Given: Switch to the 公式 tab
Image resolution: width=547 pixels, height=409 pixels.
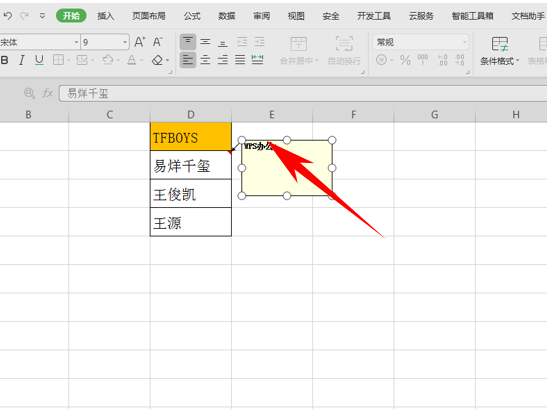Looking at the screenshot, I should 192,16.
